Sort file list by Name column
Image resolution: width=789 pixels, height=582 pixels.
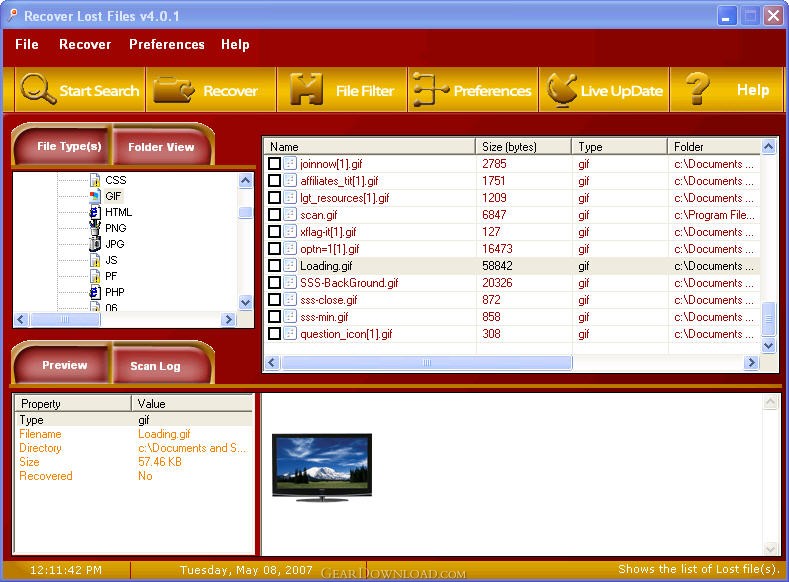point(370,146)
